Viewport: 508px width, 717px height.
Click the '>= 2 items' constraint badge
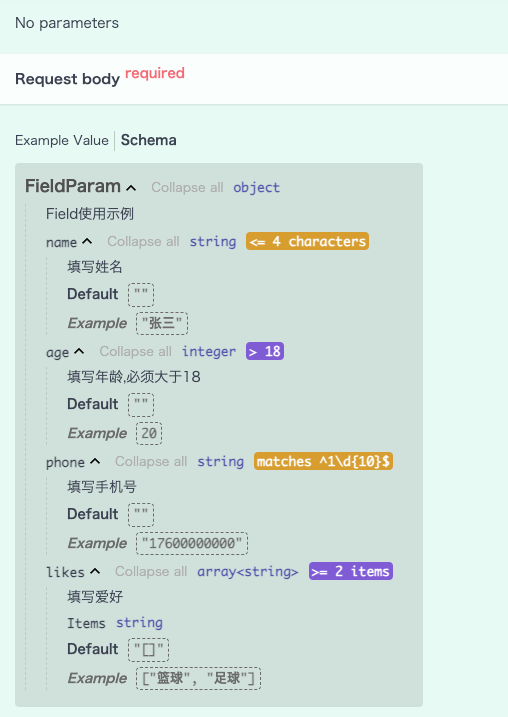(351, 571)
